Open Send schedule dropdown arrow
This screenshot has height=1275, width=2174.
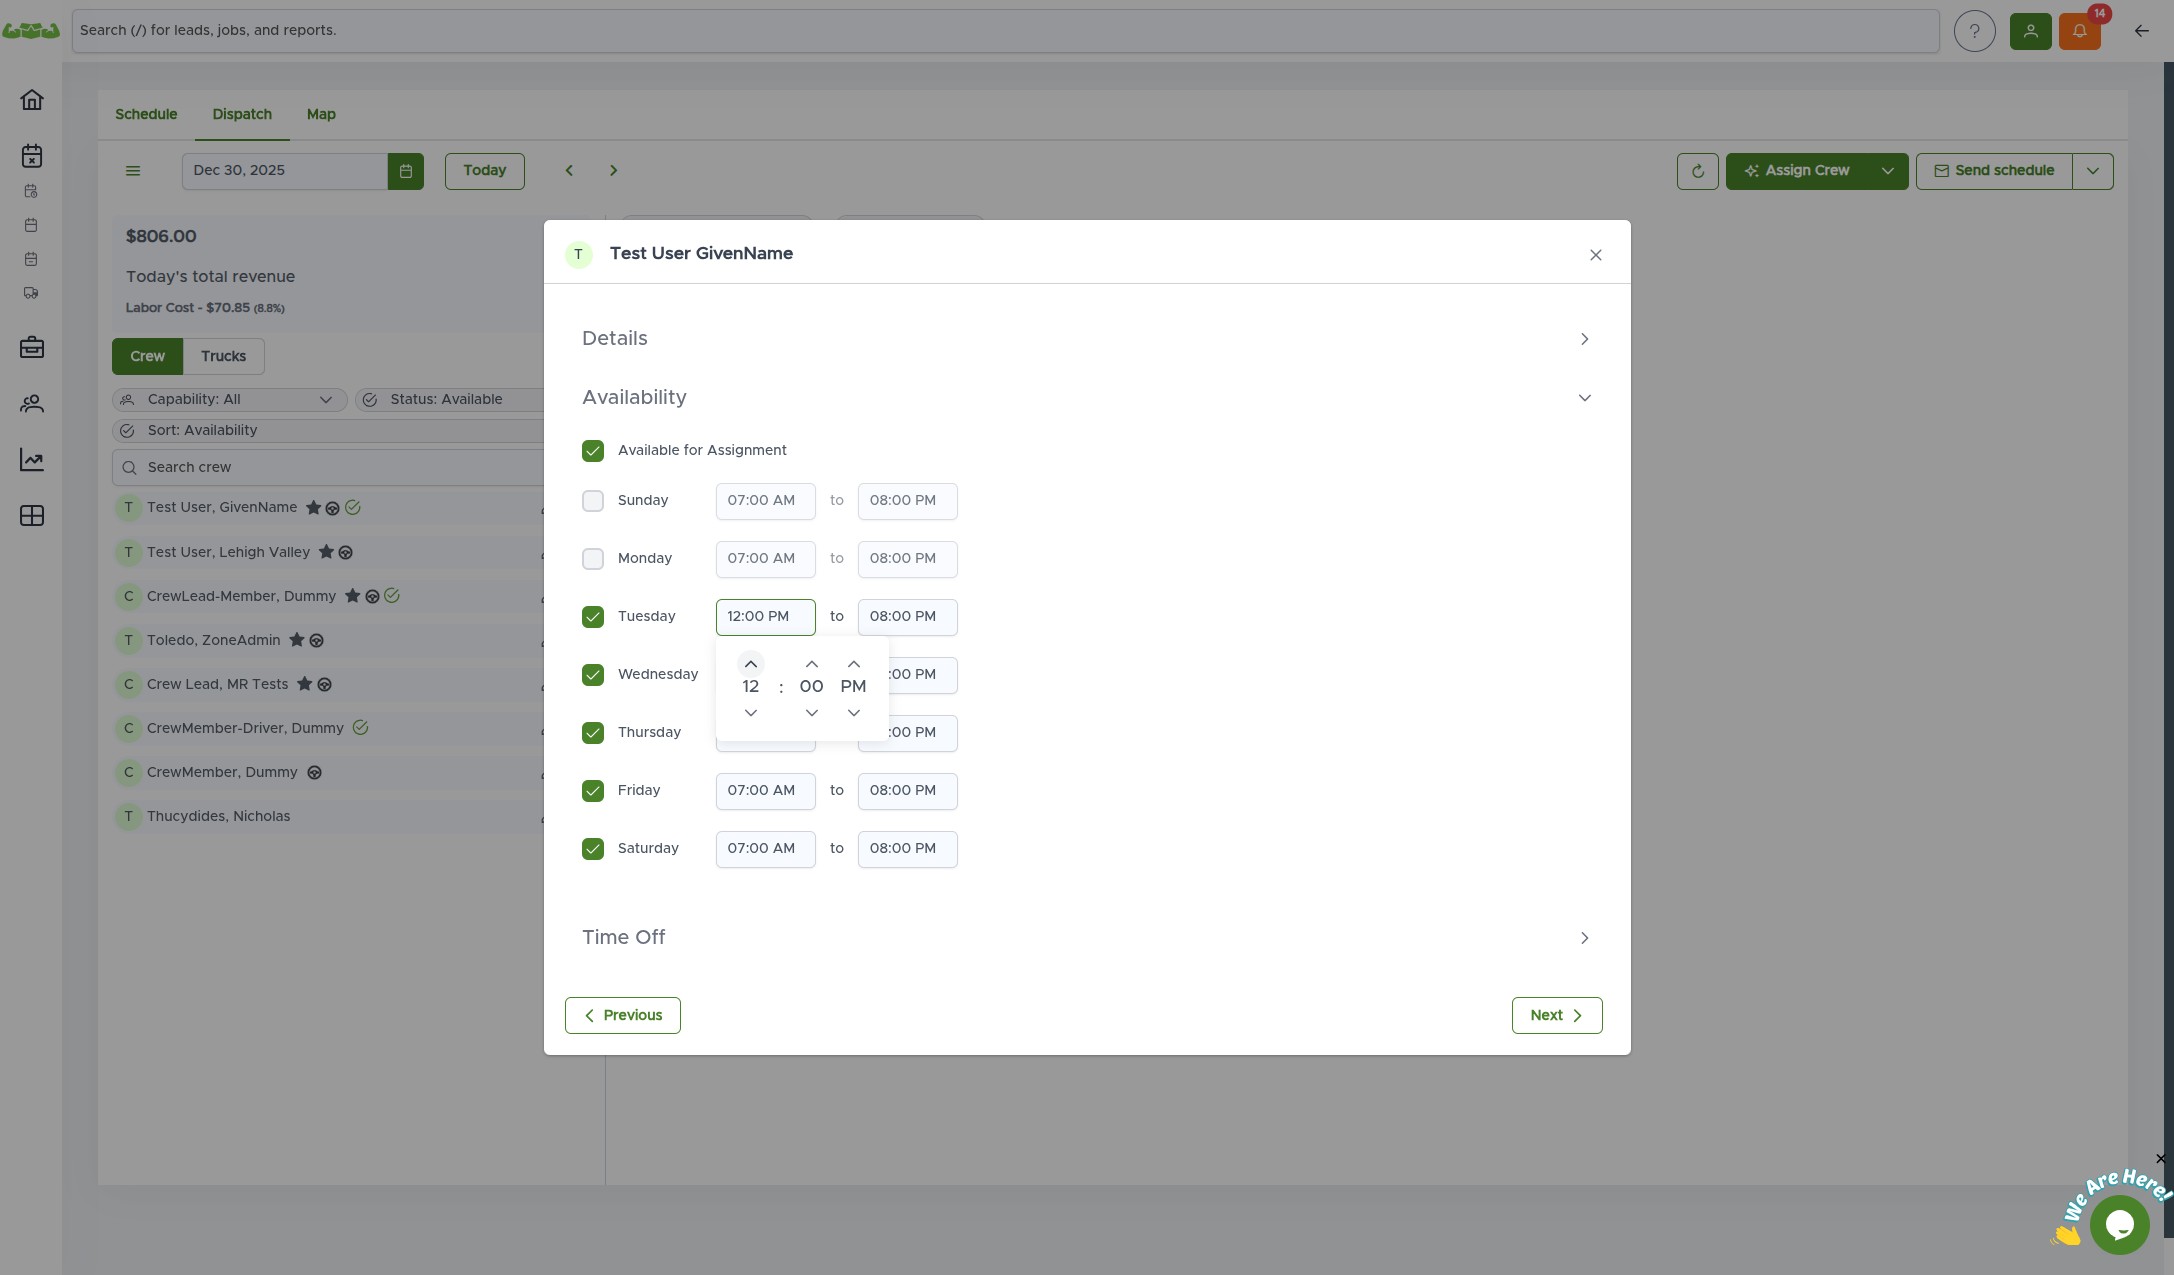point(2093,171)
